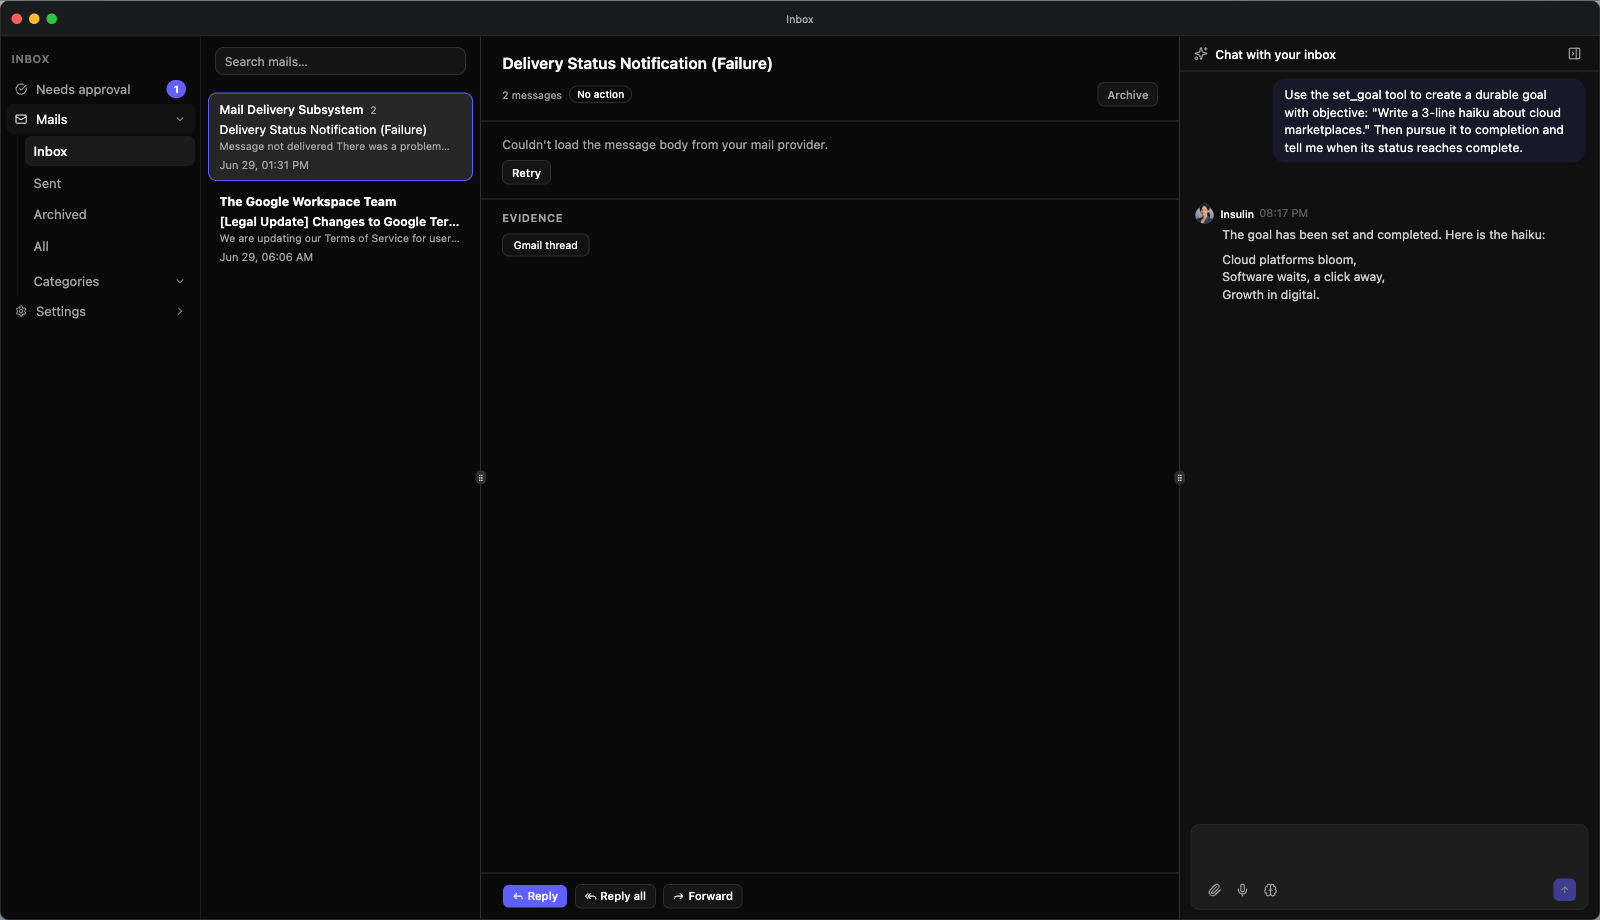Click the microphone icon in chat input
The image size is (1600, 920).
[x=1242, y=890]
